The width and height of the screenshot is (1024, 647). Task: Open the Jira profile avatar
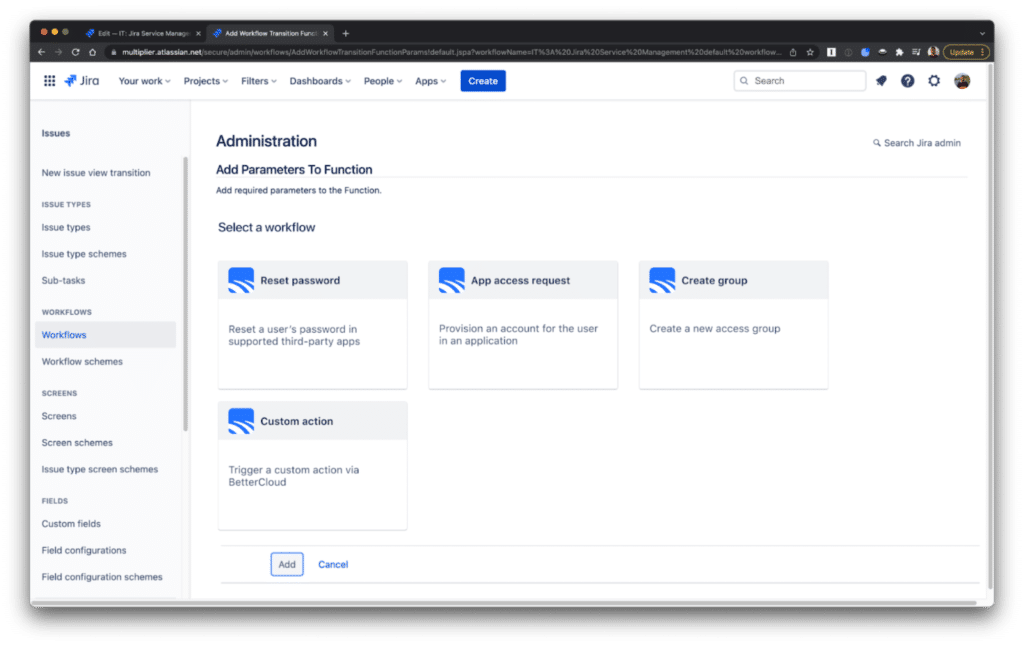click(961, 81)
